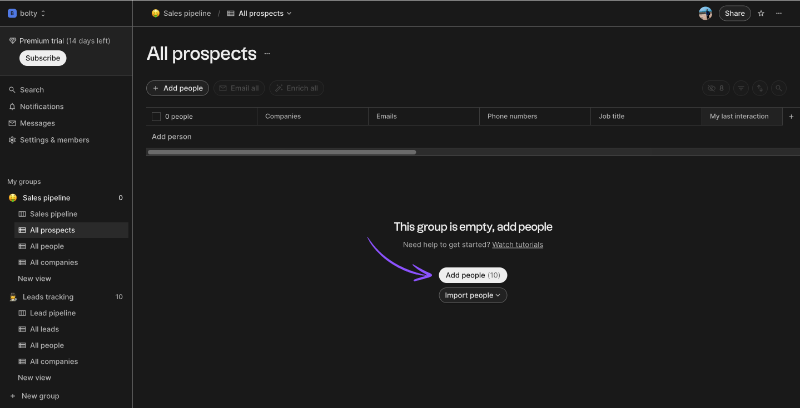Viewport: 800px width, 408px height.
Task: Add a column with the plus icon
Action: click(x=791, y=117)
